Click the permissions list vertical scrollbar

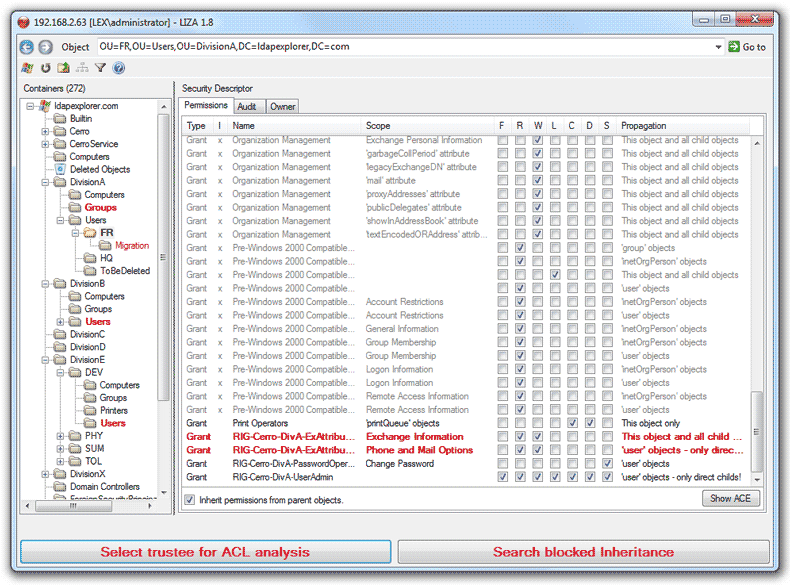click(x=757, y=300)
